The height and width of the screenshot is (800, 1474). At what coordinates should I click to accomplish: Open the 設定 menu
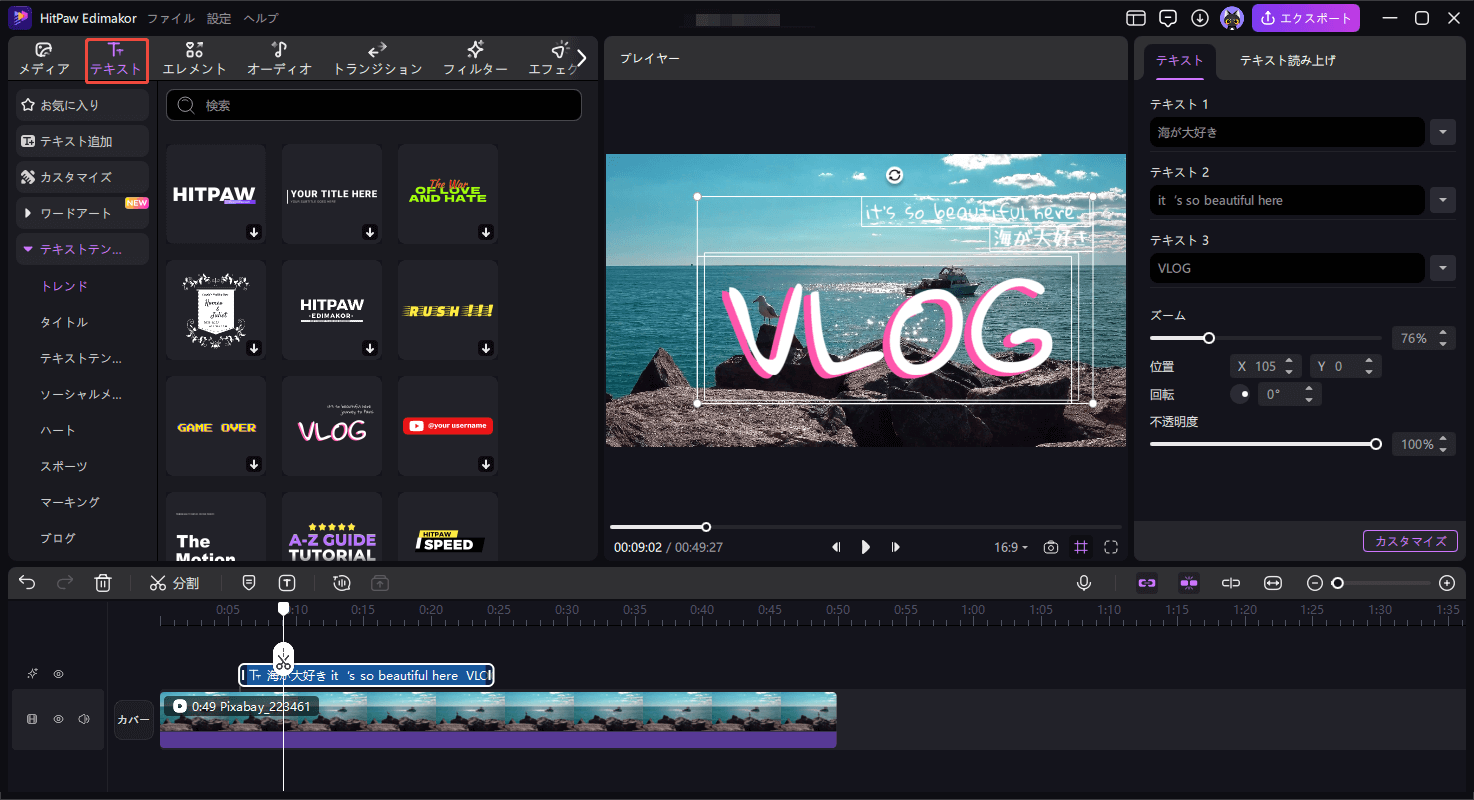pyautogui.click(x=219, y=18)
